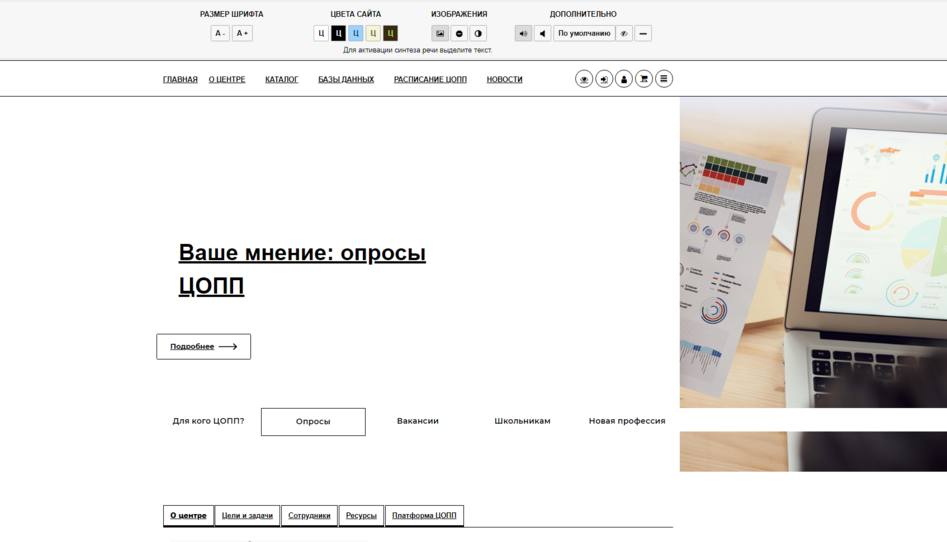Increase font size with A+ button

pyautogui.click(x=242, y=33)
